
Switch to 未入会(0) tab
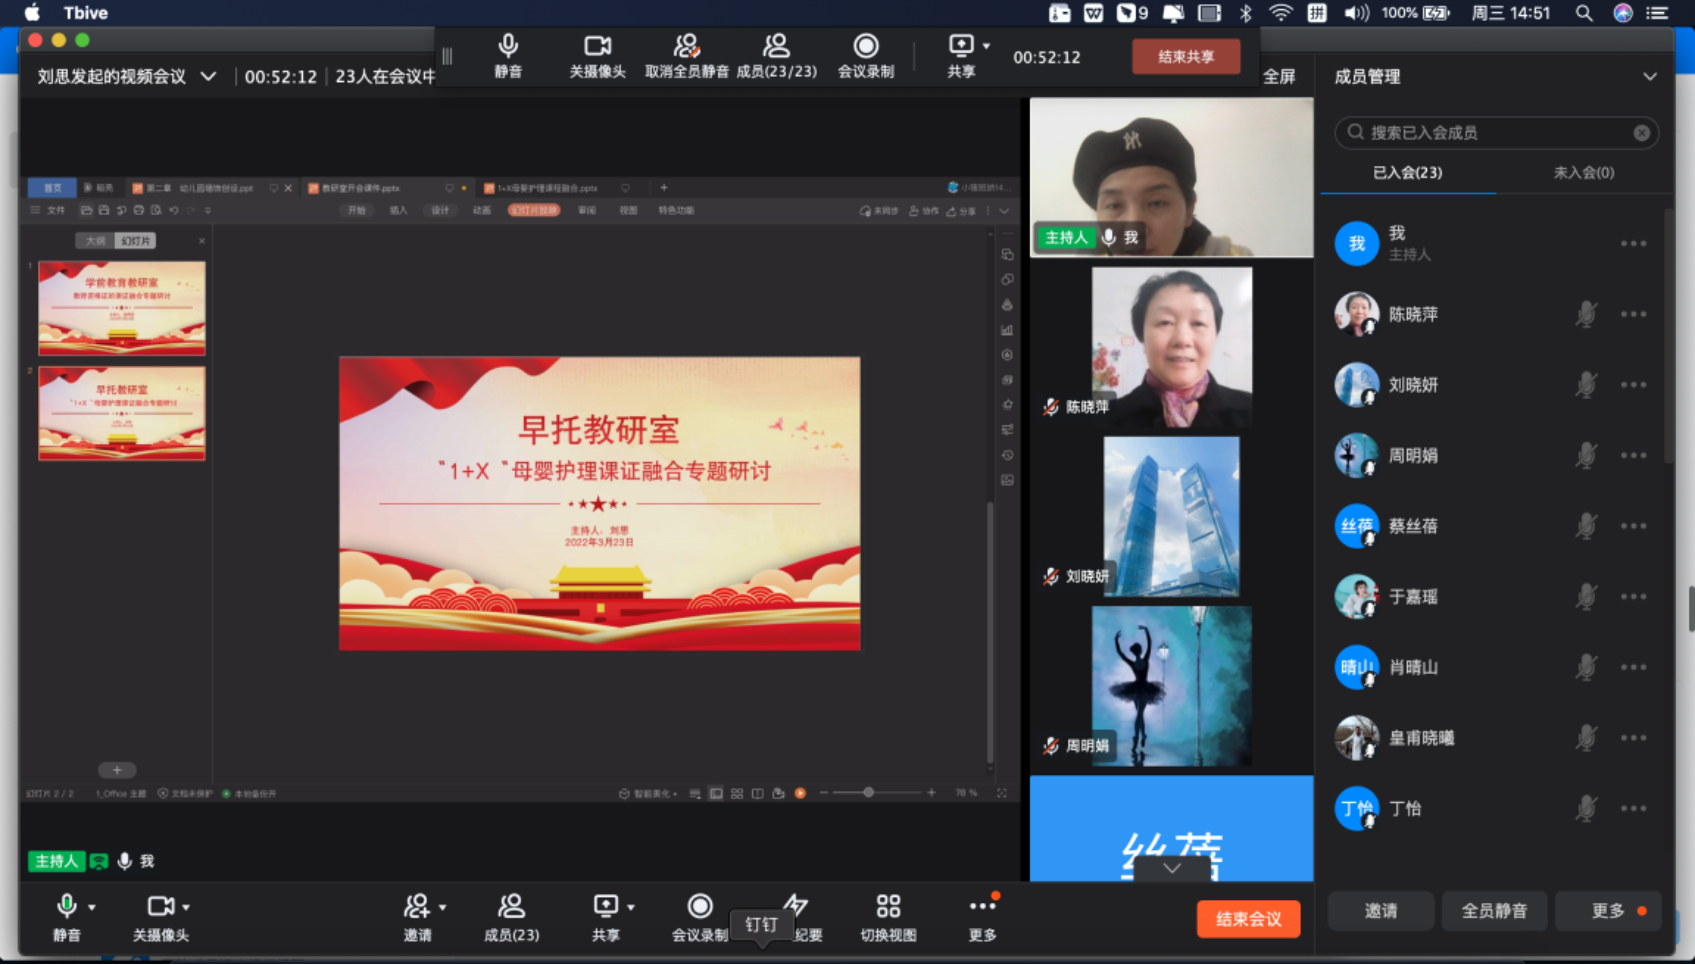click(x=1583, y=172)
